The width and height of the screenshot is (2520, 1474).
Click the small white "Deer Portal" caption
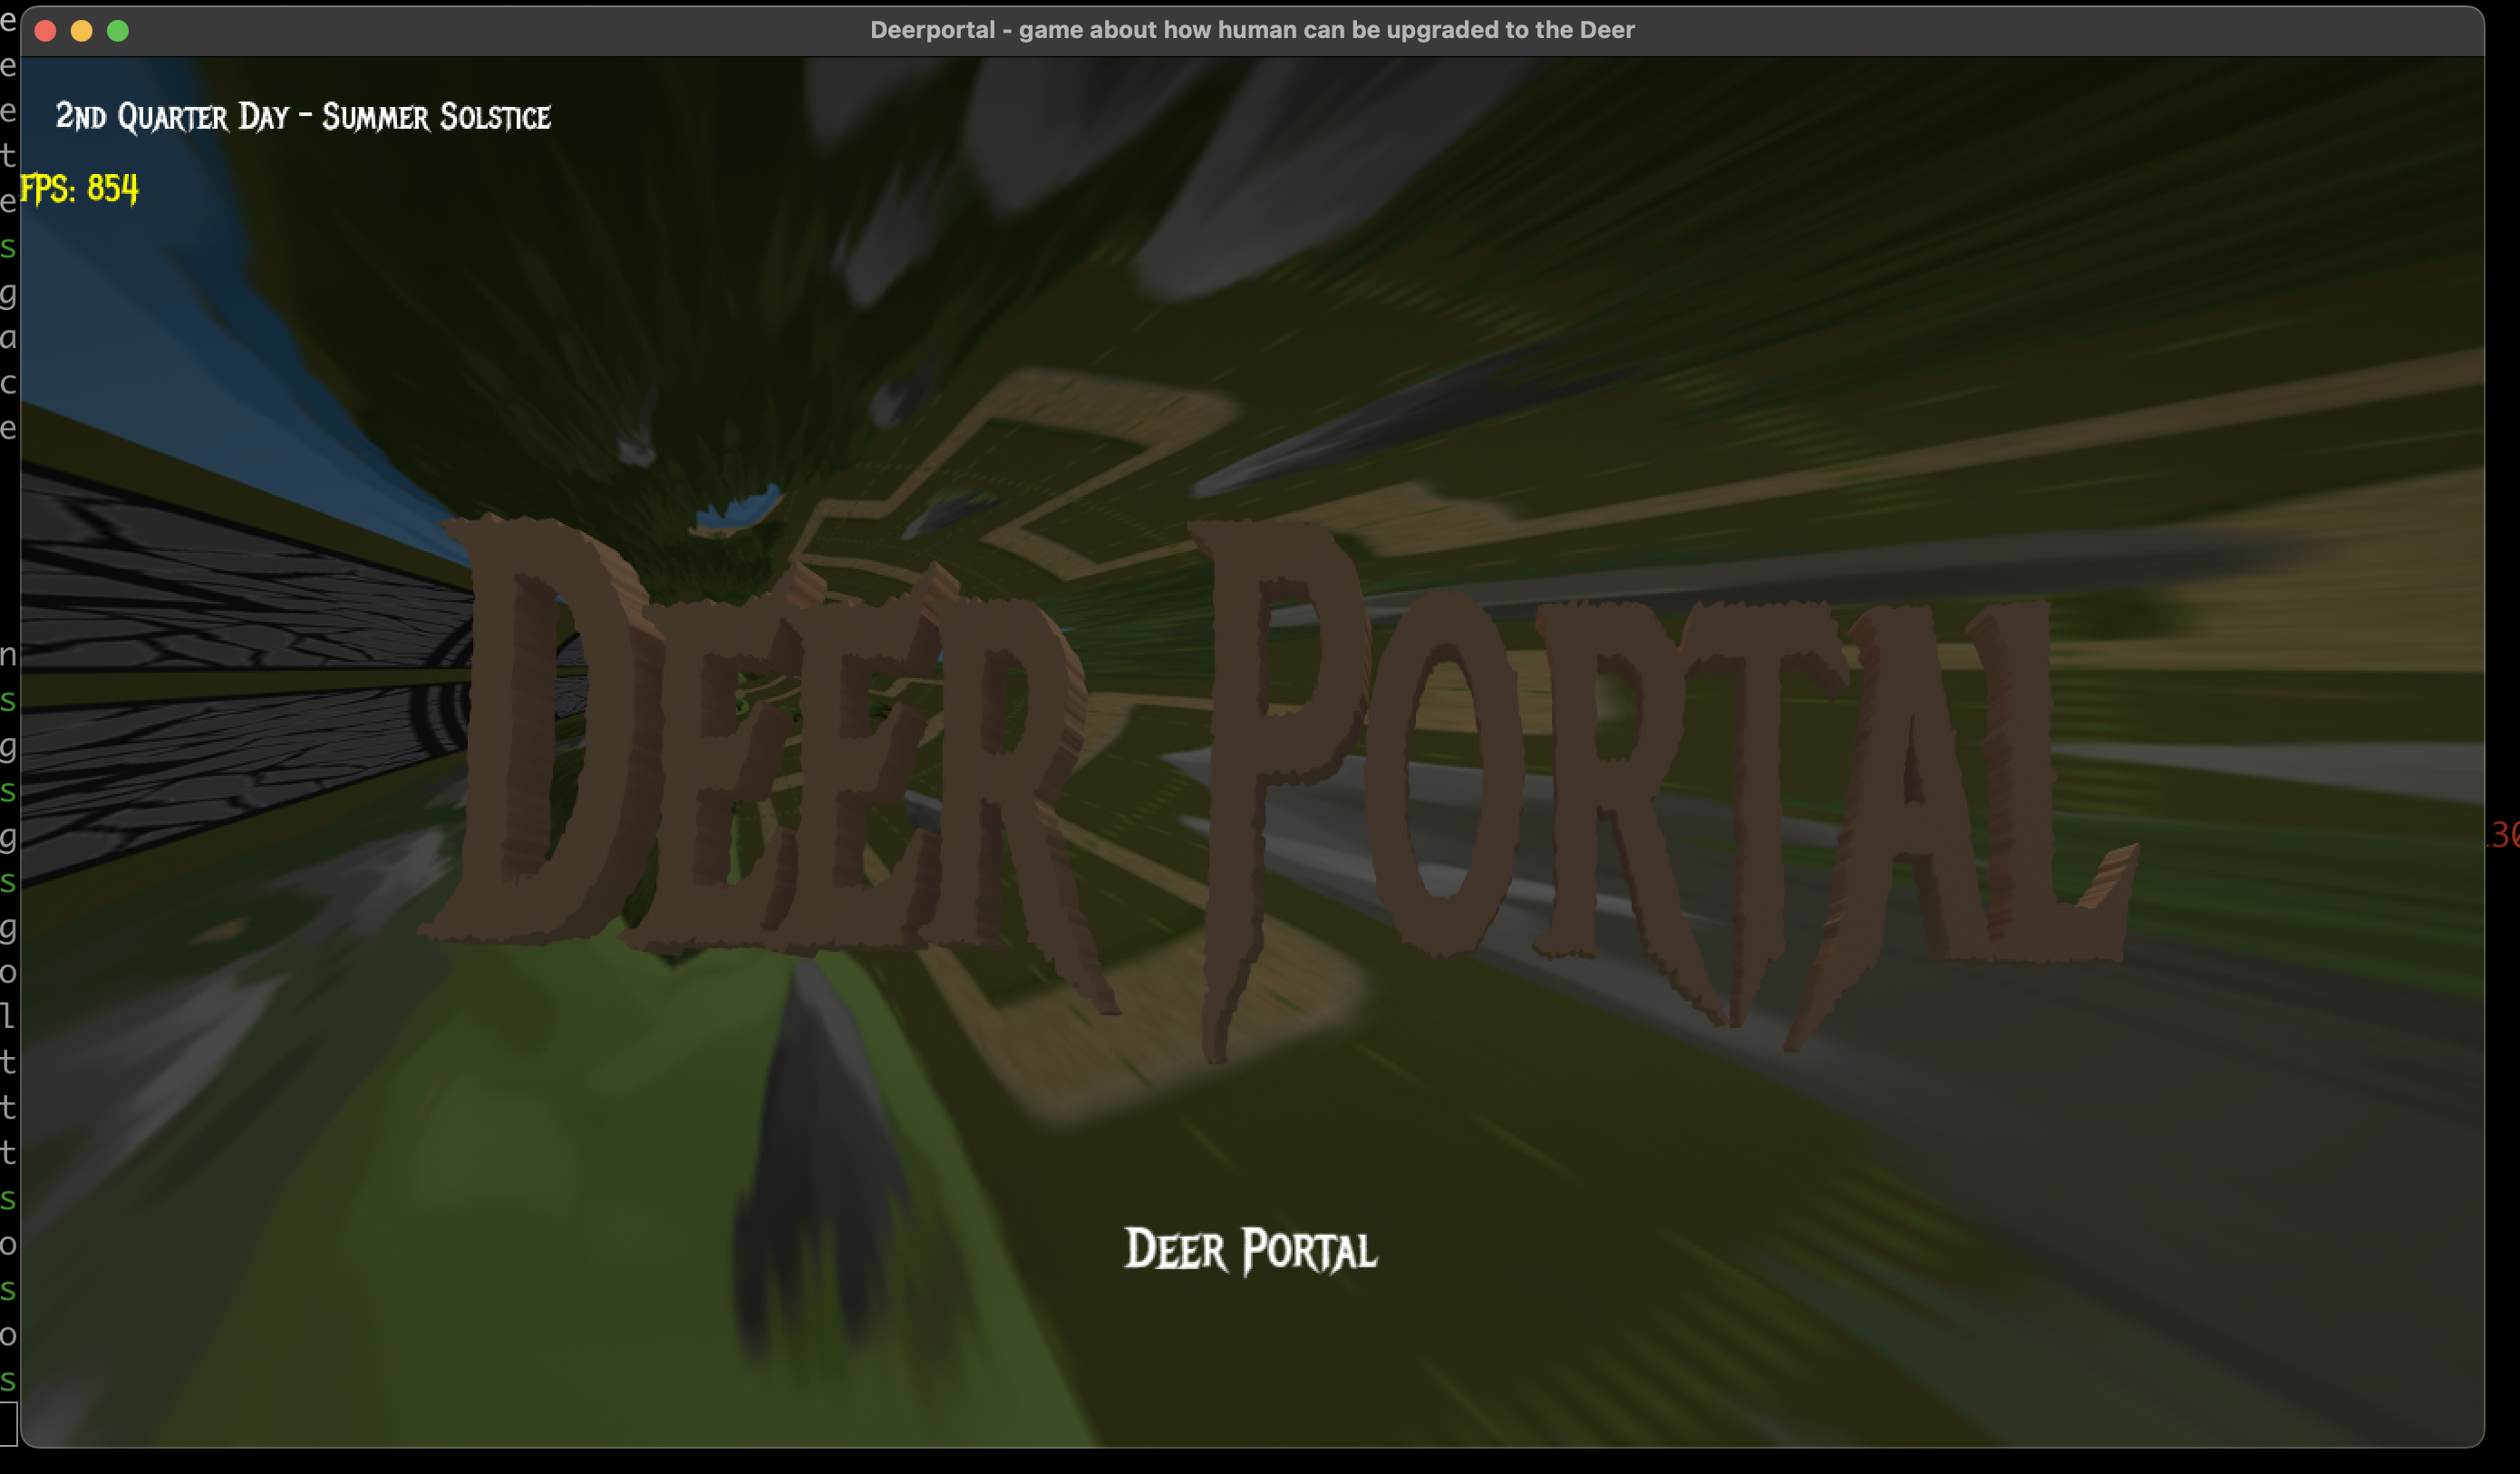[1250, 1250]
